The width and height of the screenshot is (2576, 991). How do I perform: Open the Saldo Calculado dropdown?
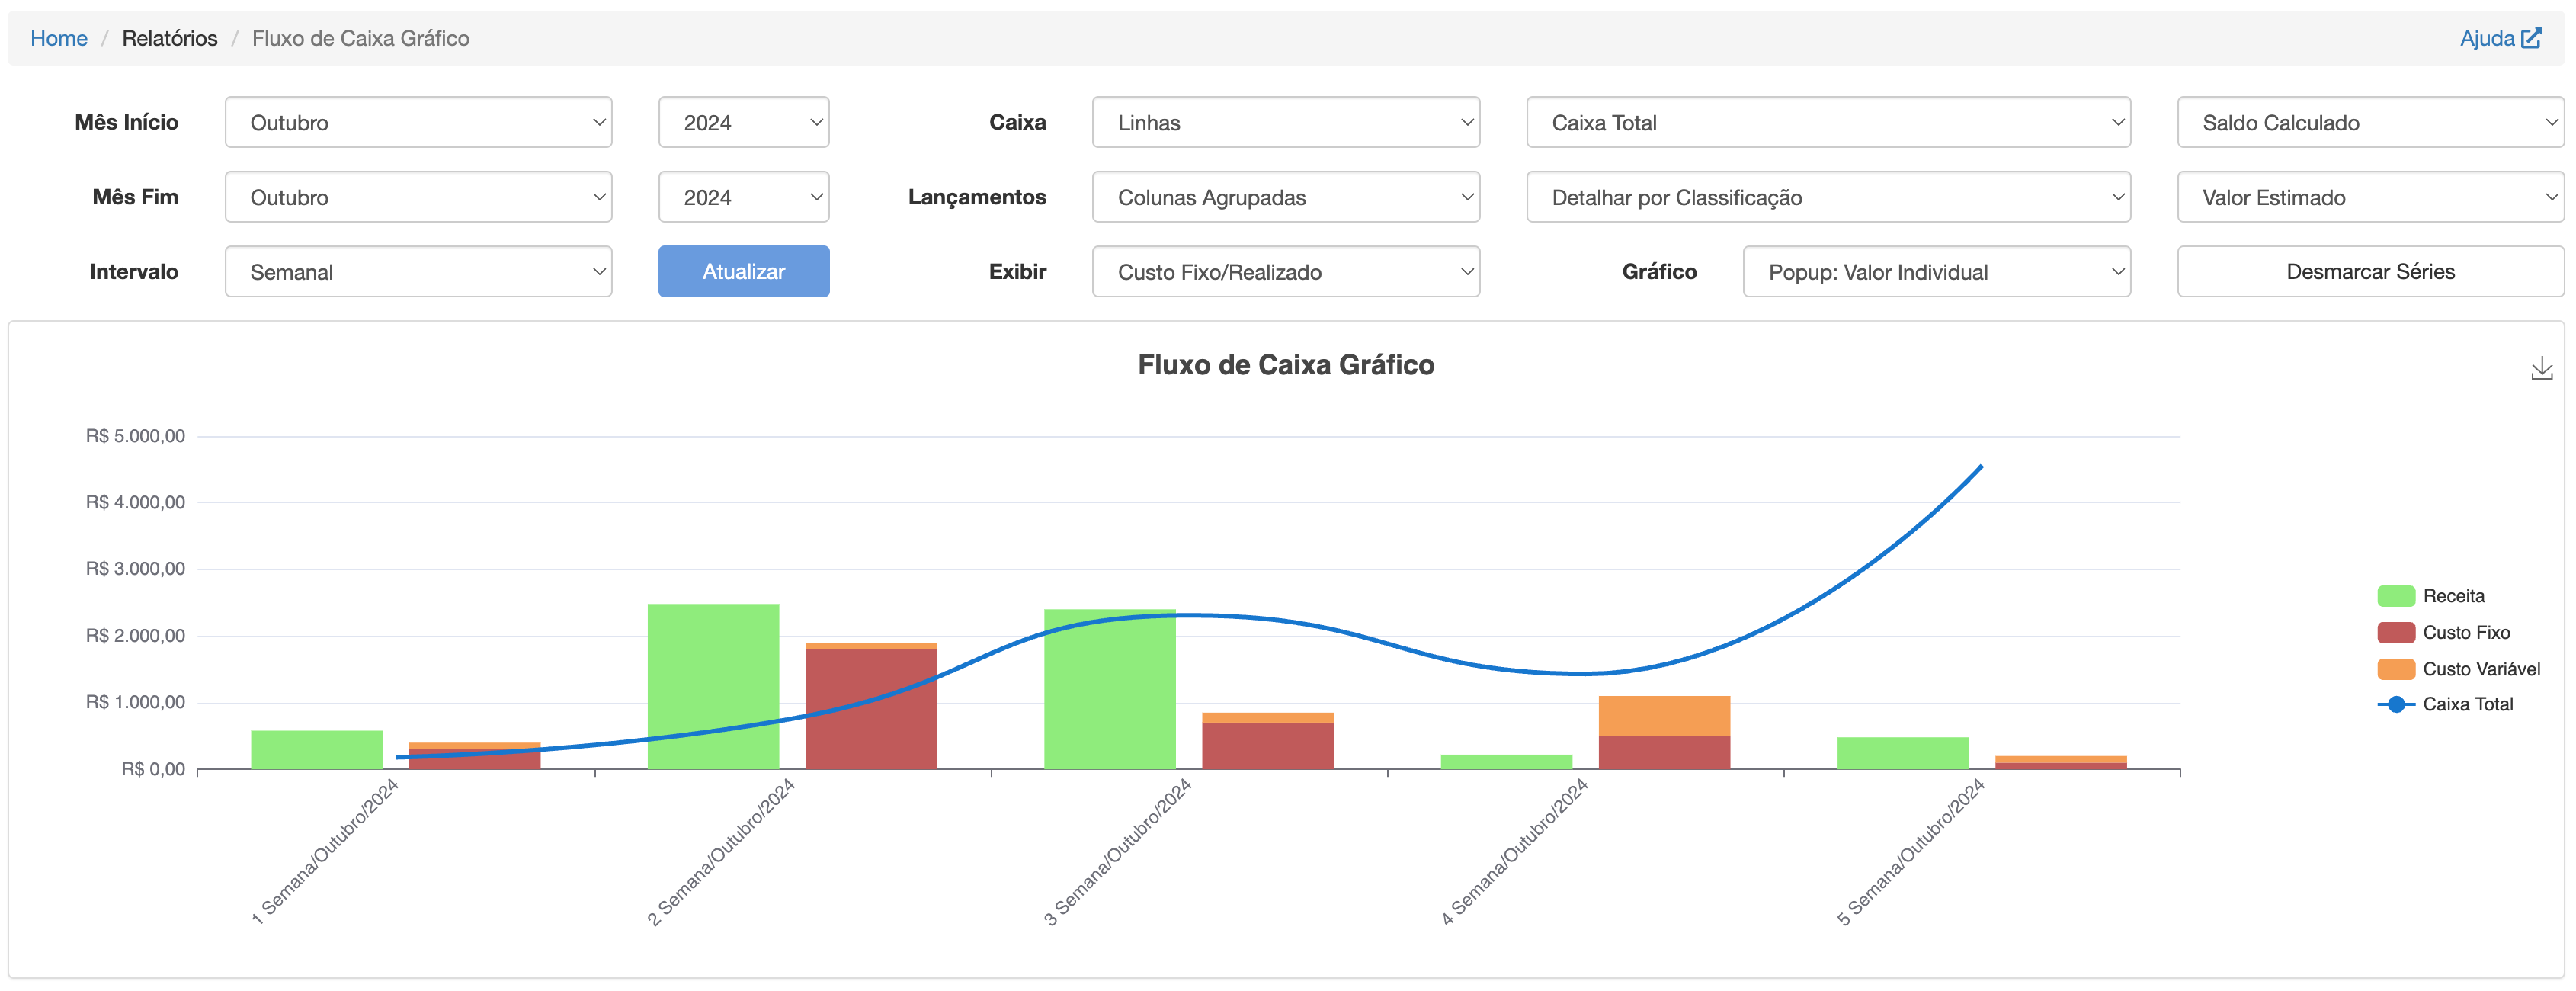point(2370,122)
